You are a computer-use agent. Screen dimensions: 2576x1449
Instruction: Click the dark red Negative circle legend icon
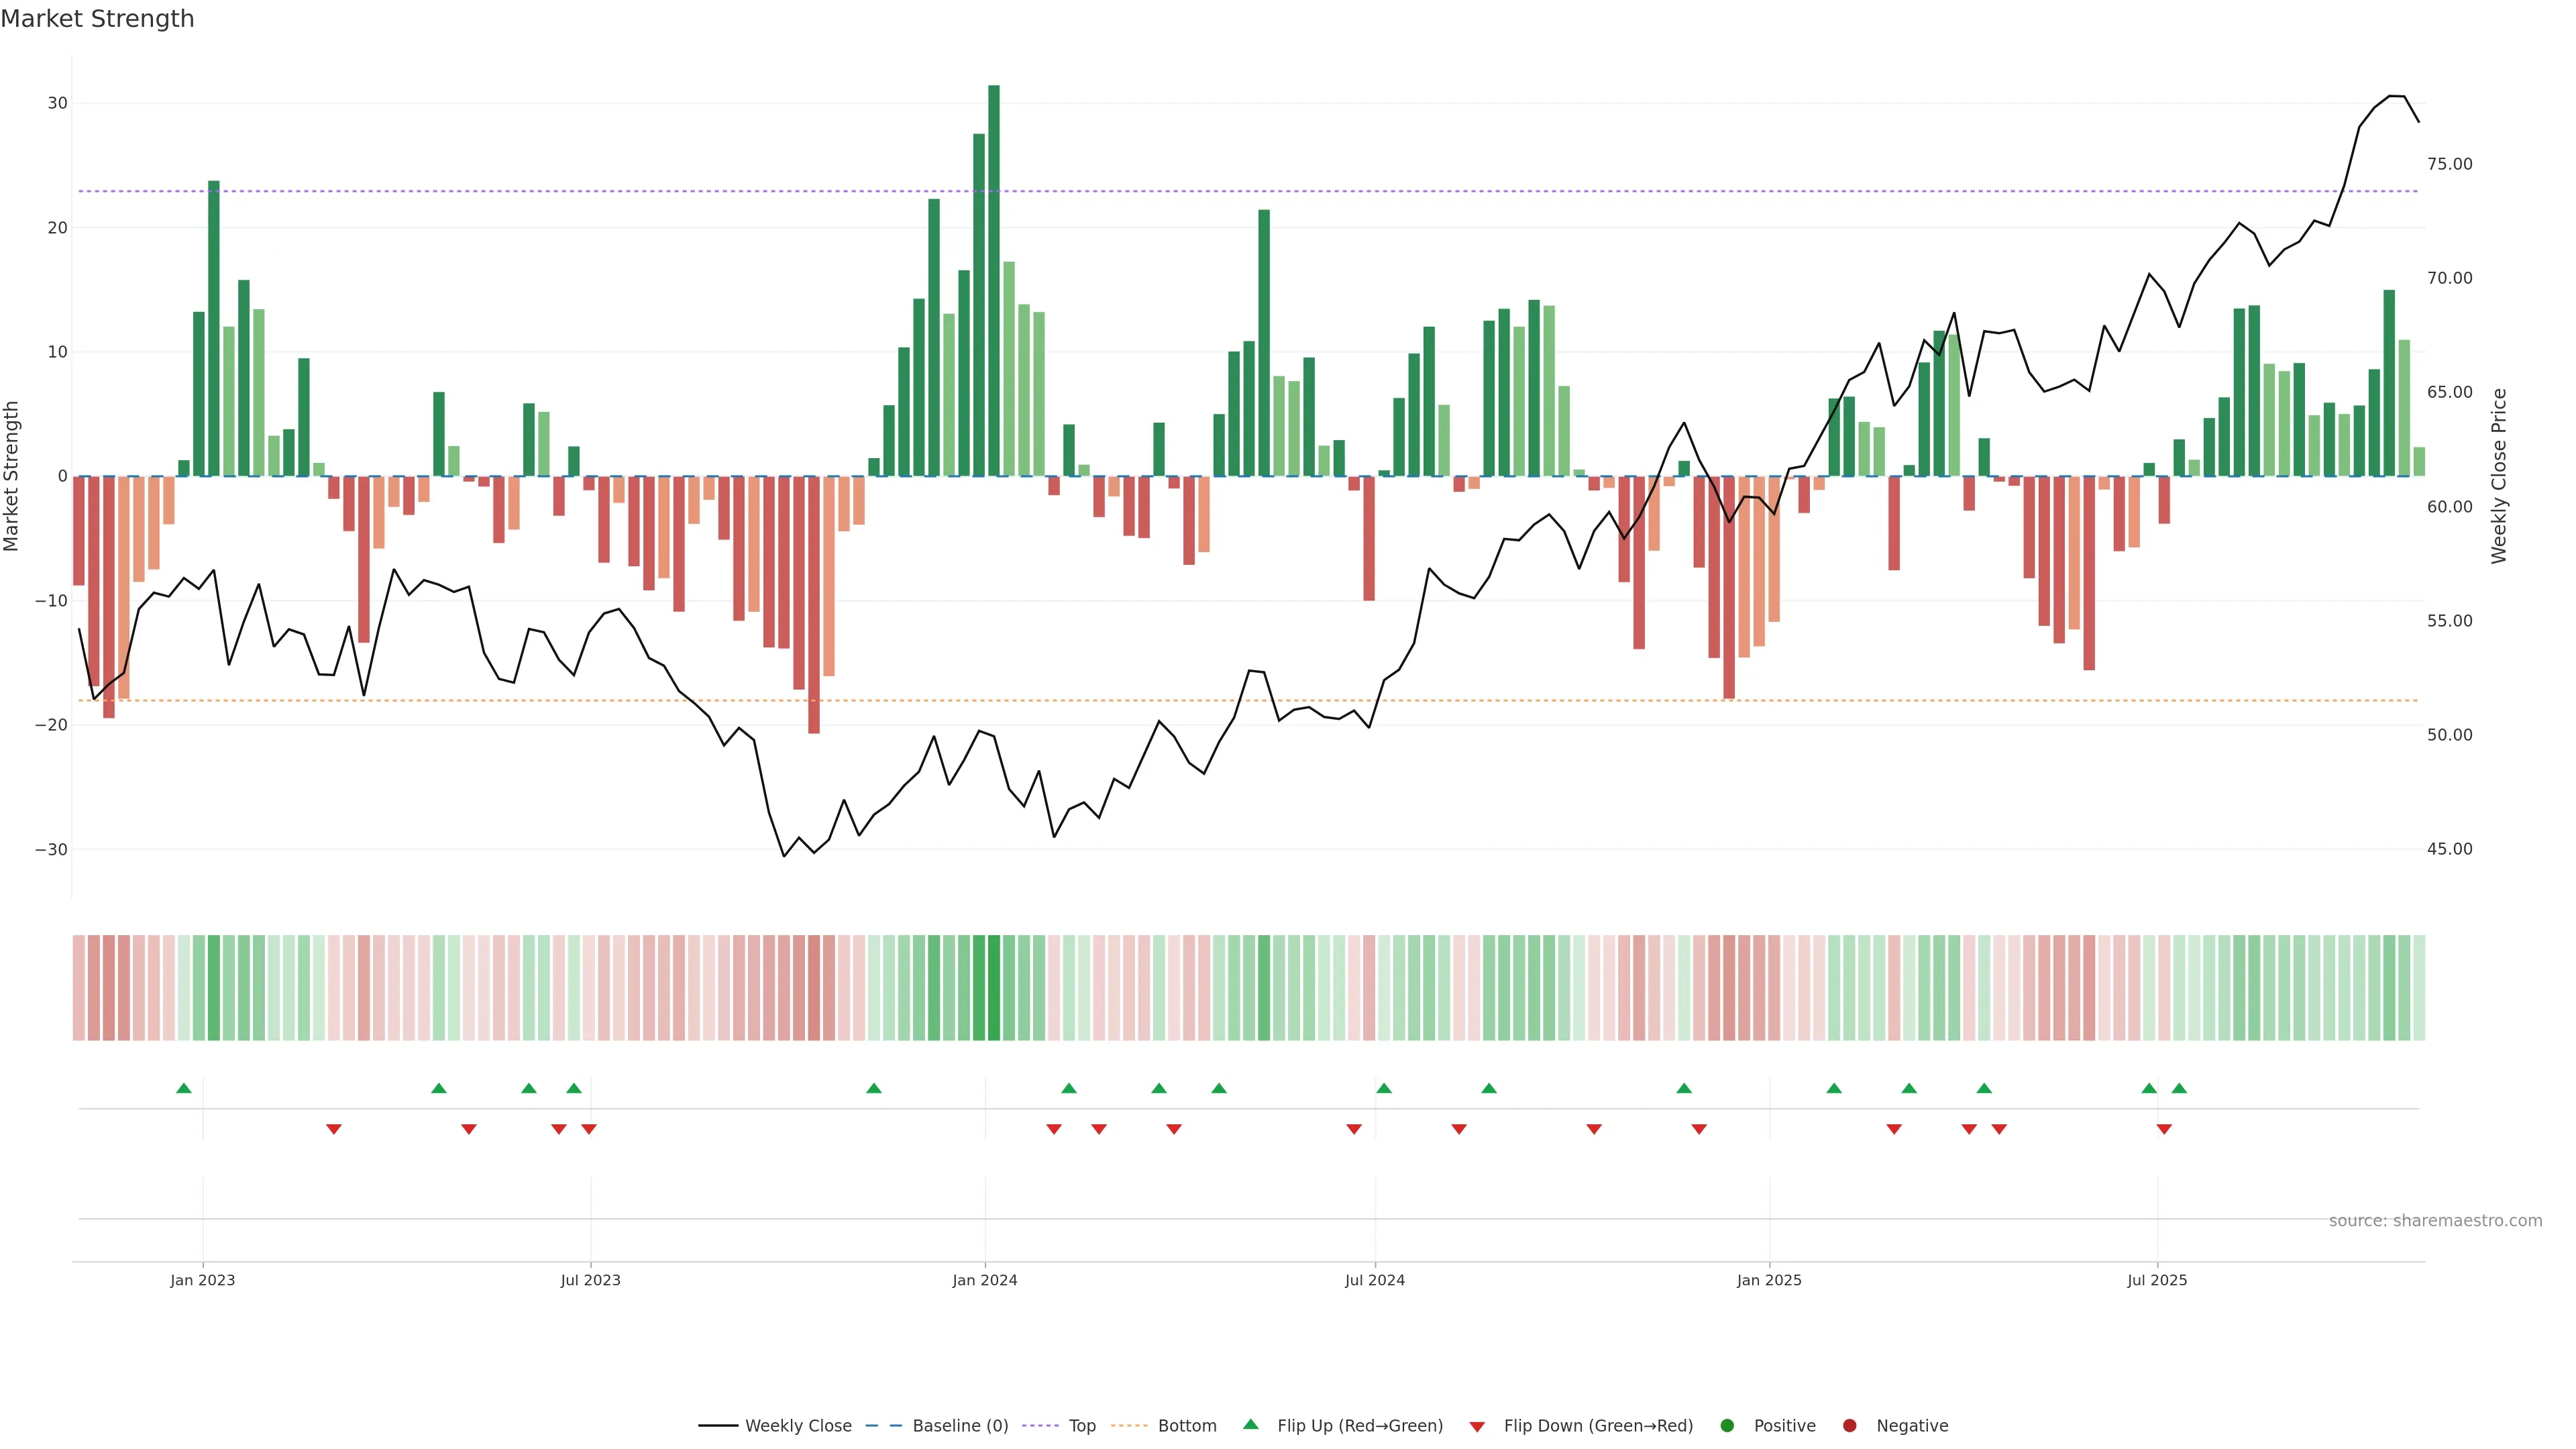(x=1849, y=1425)
